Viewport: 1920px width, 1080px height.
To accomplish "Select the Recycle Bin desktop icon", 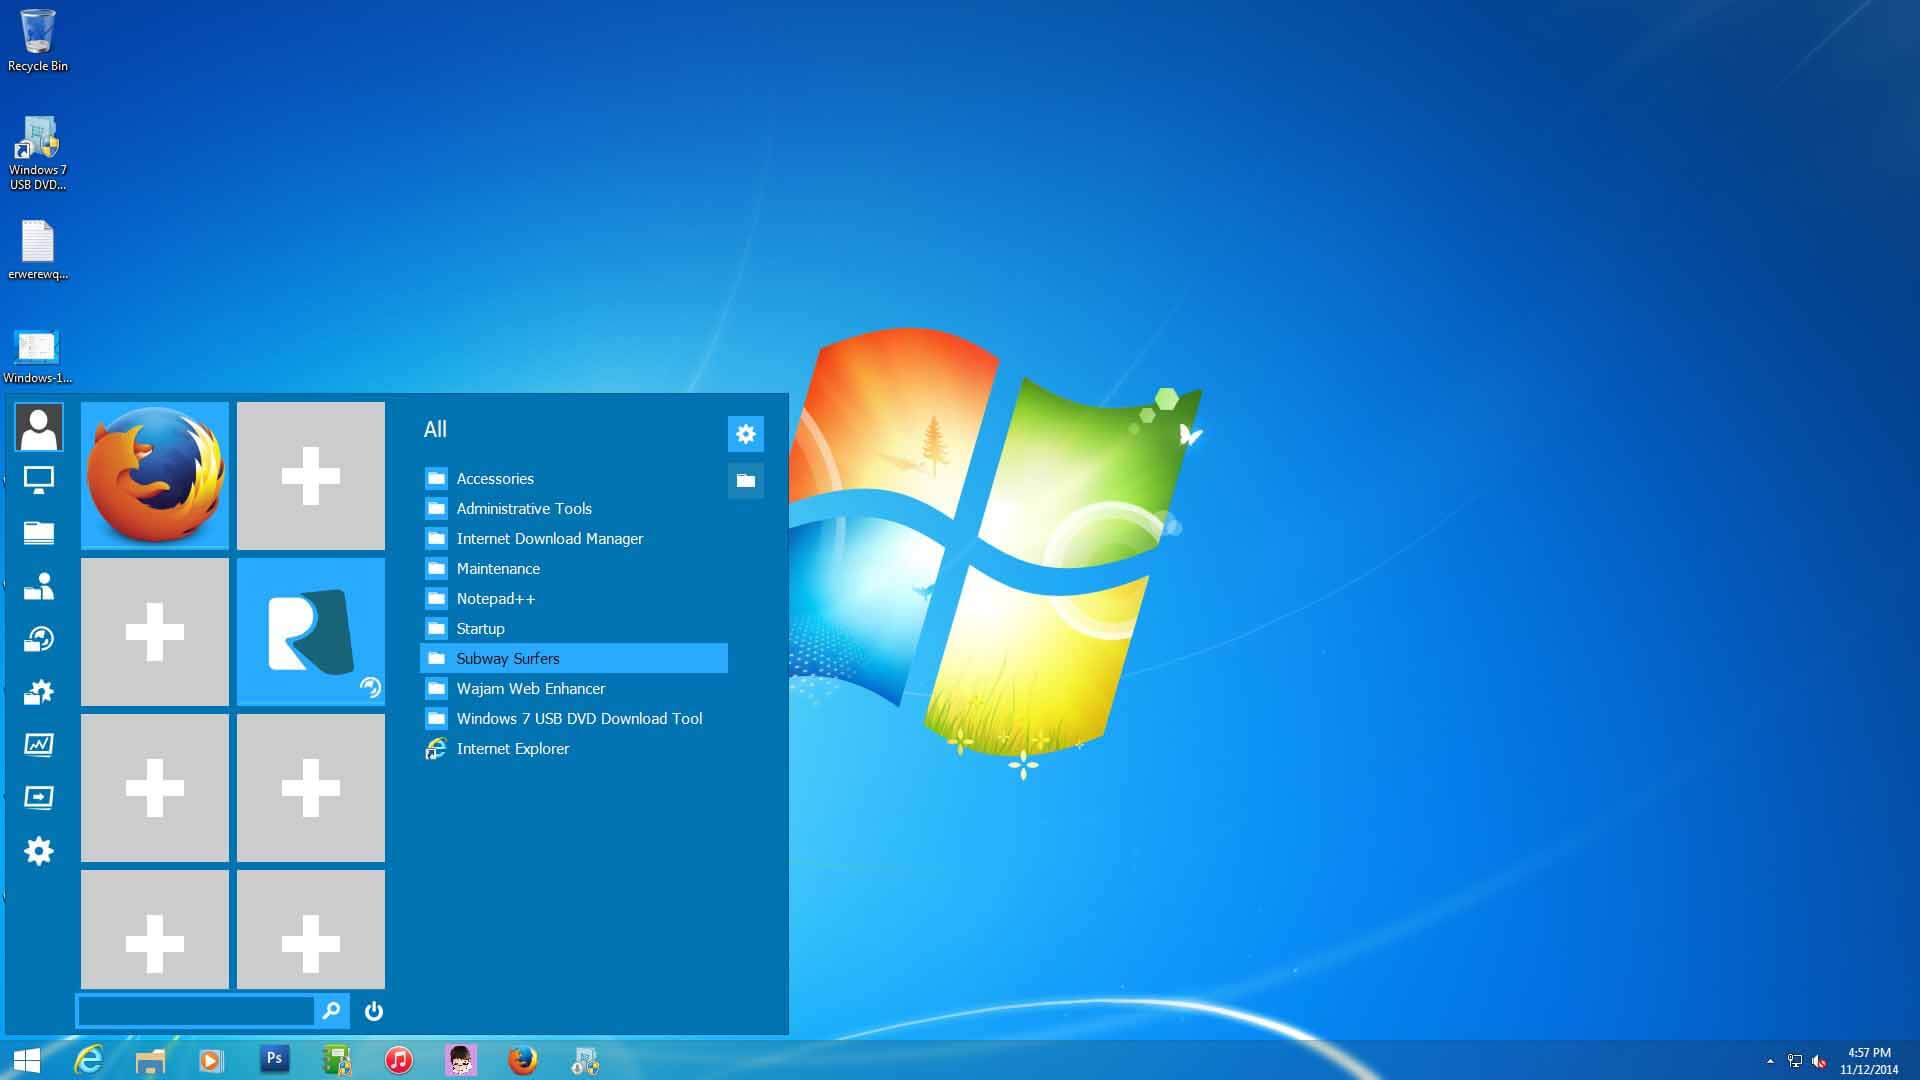I will click(38, 40).
